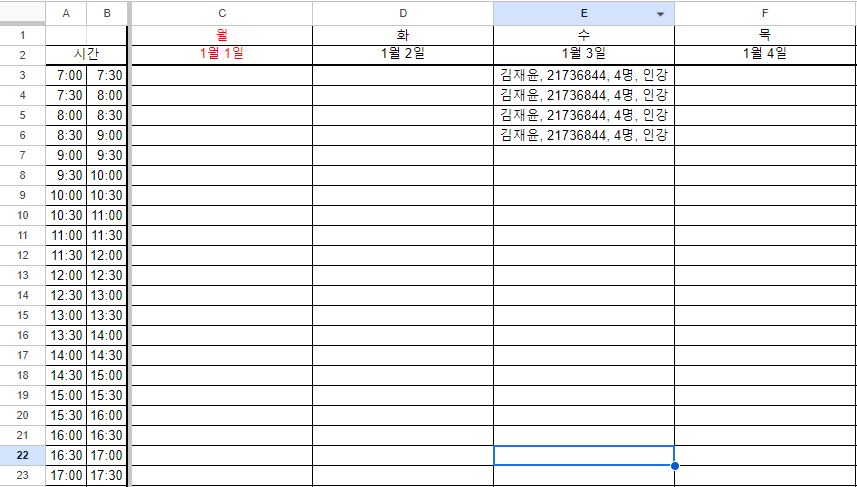Click the empty active cell in row 22
The width and height of the screenshot is (857, 487).
[x=583, y=455]
